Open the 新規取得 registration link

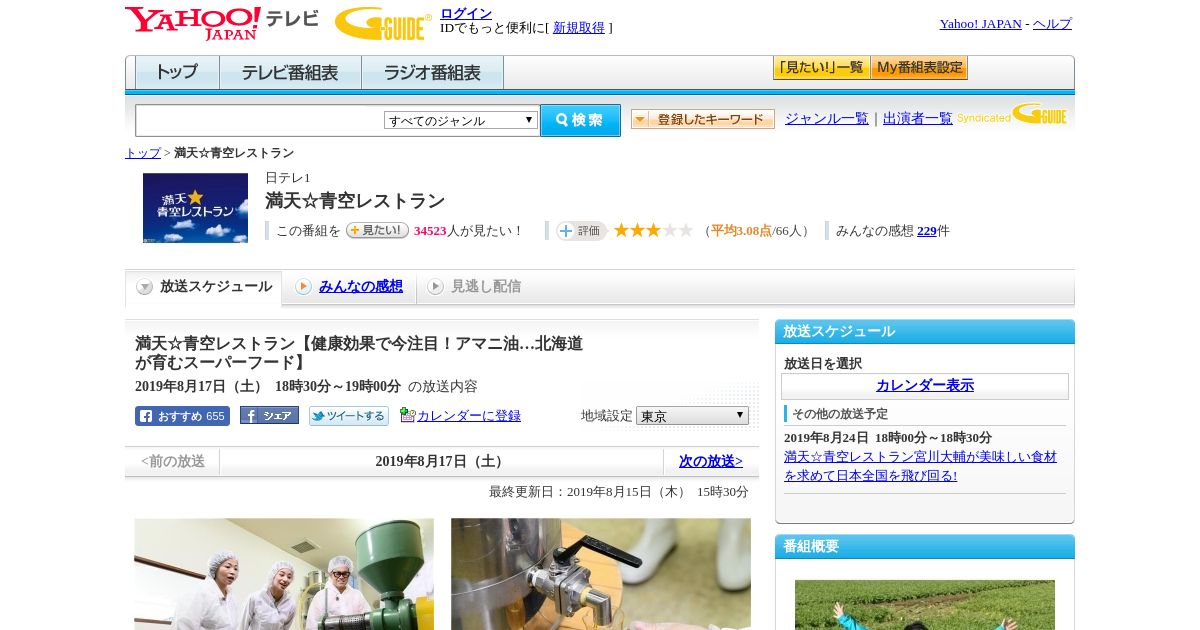[579, 28]
